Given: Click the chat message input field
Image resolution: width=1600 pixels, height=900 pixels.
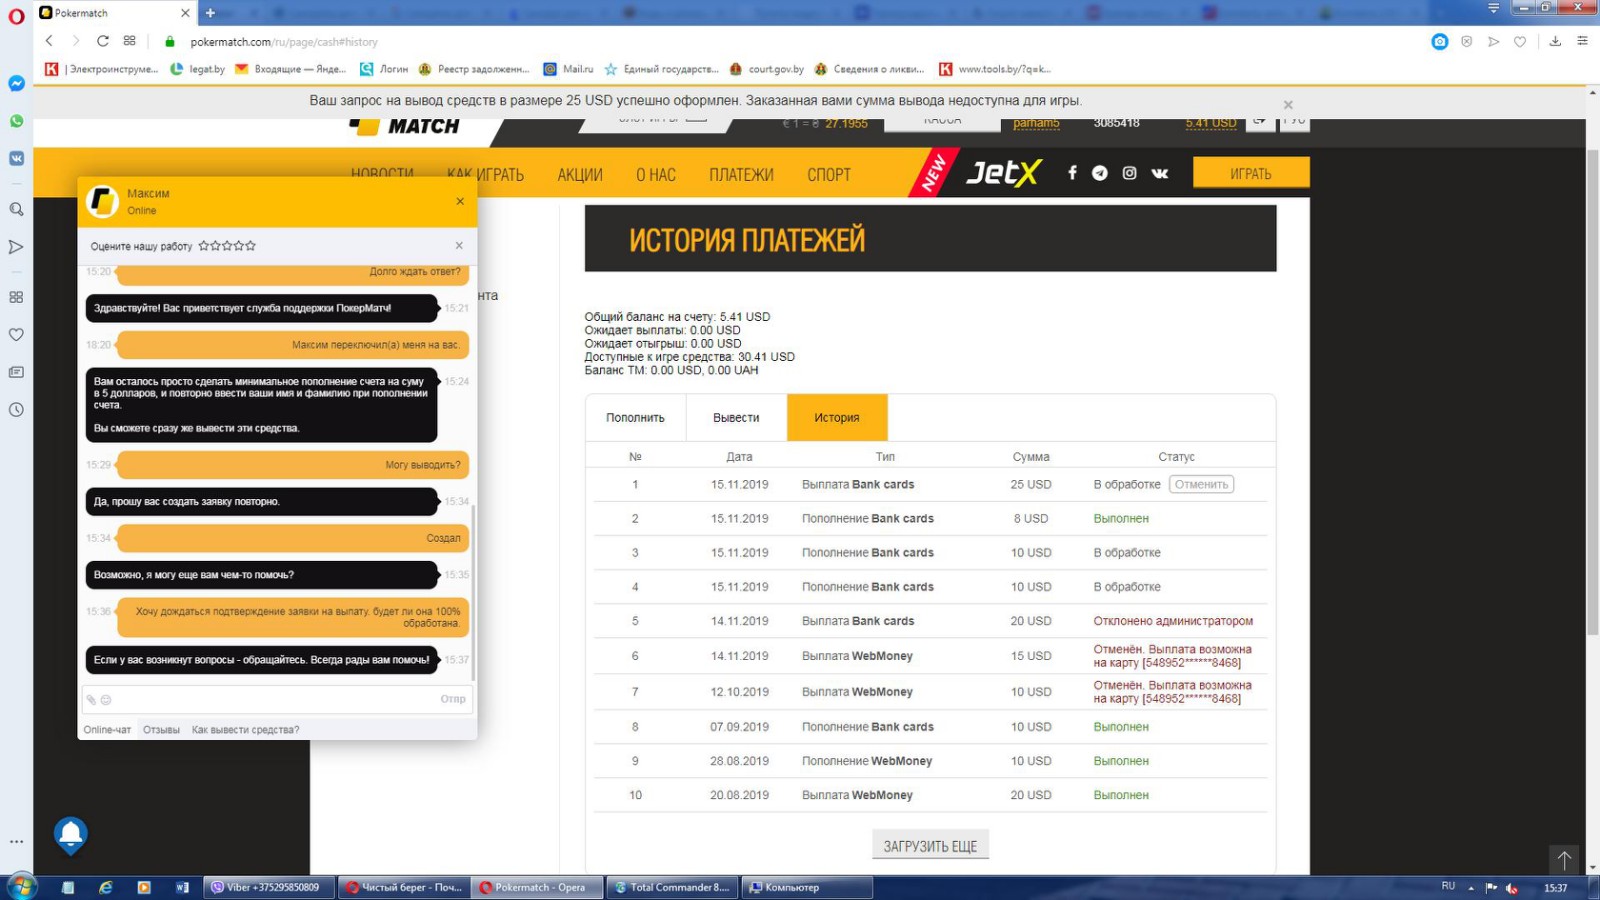Looking at the screenshot, I should point(275,699).
